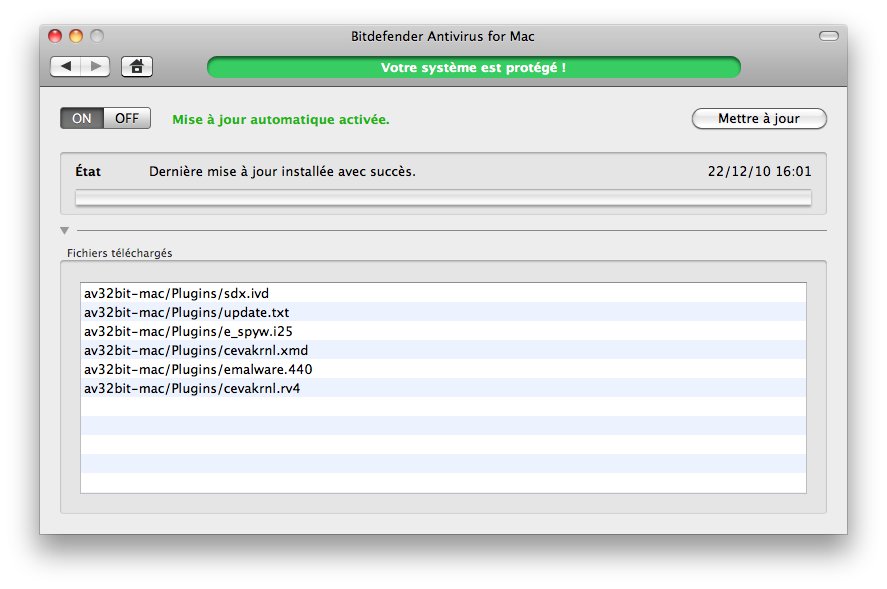Select the update.txt file row
The width and height of the screenshot is (887, 589).
click(x=443, y=312)
